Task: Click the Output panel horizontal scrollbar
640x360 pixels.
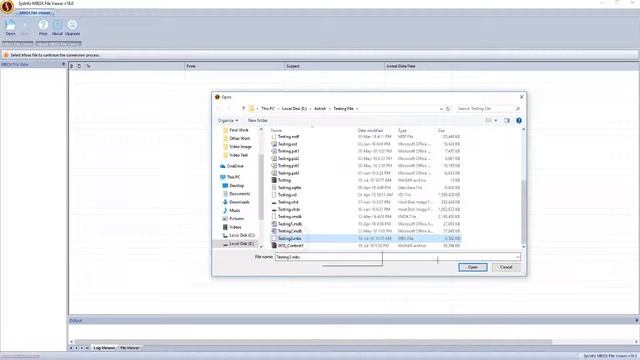Action: pos(313,342)
